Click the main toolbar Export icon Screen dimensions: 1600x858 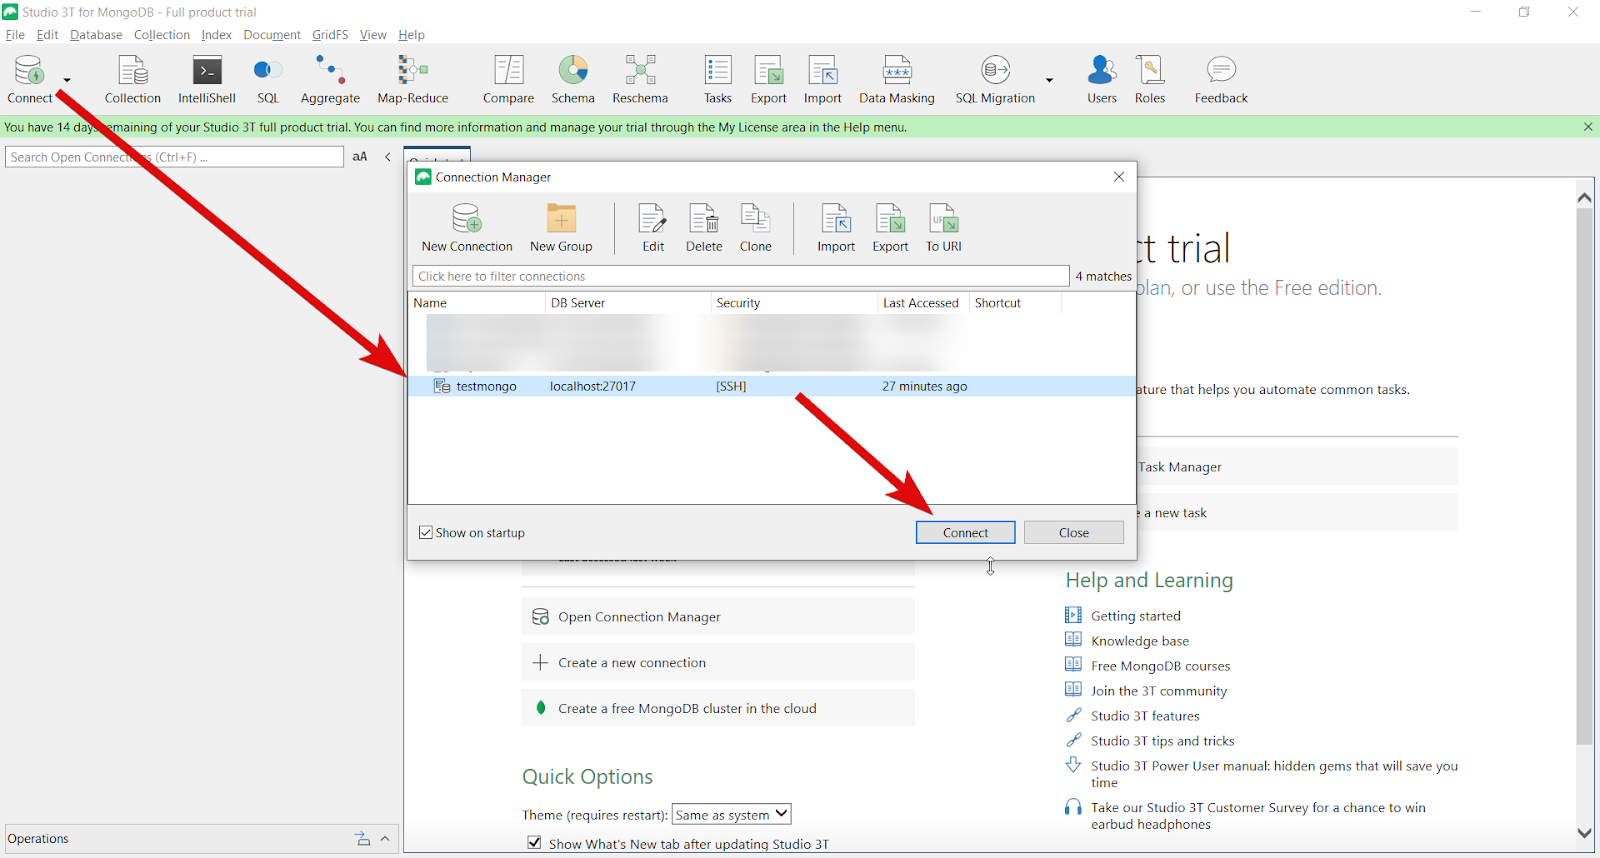click(769, 79)
